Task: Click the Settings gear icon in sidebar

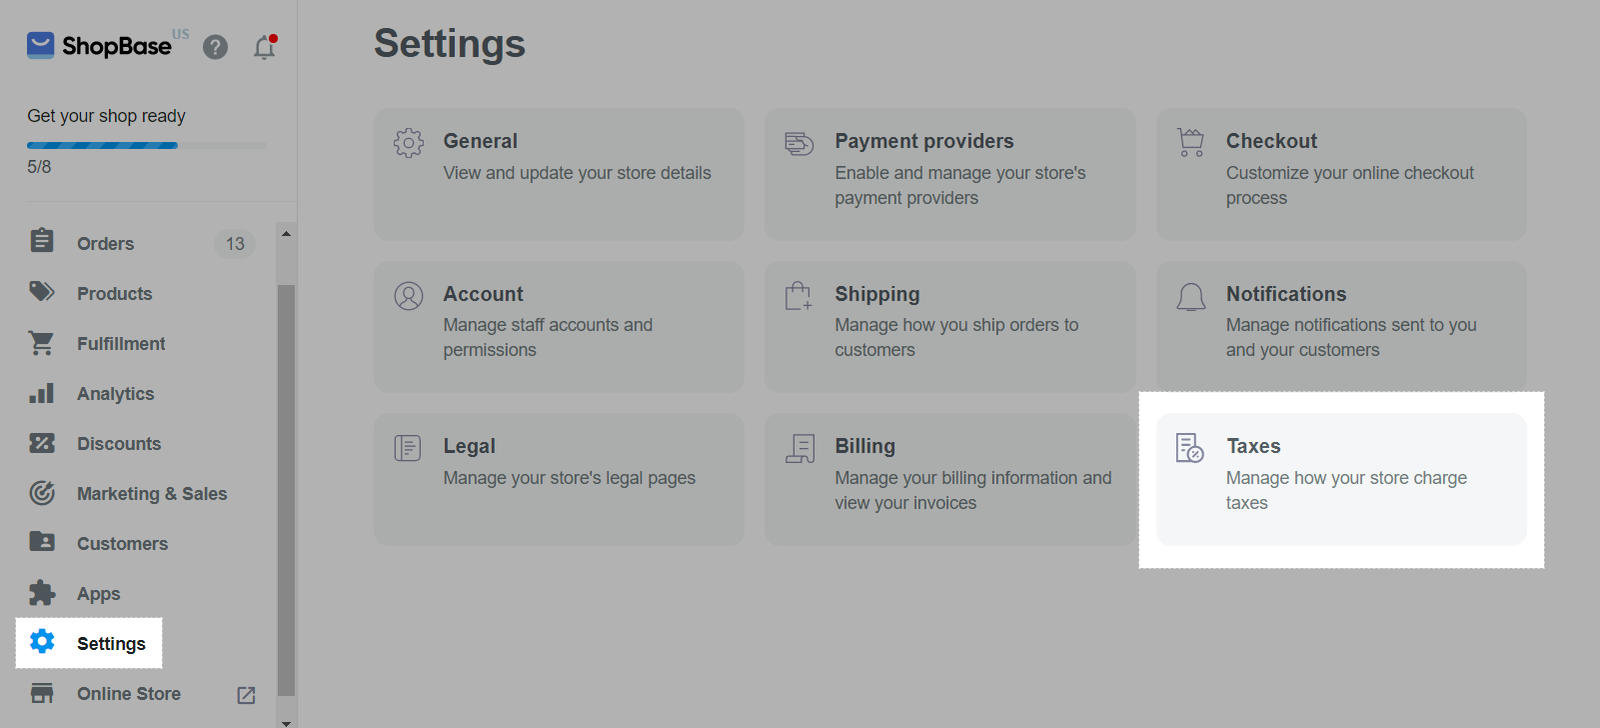Action: point(42,642)
